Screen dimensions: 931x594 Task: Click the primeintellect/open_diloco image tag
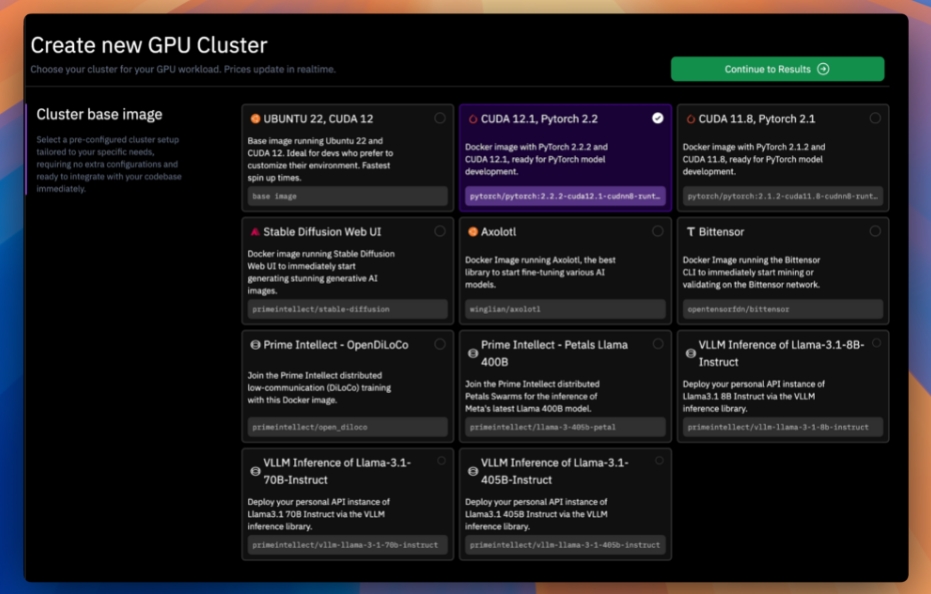pos(347,426)
